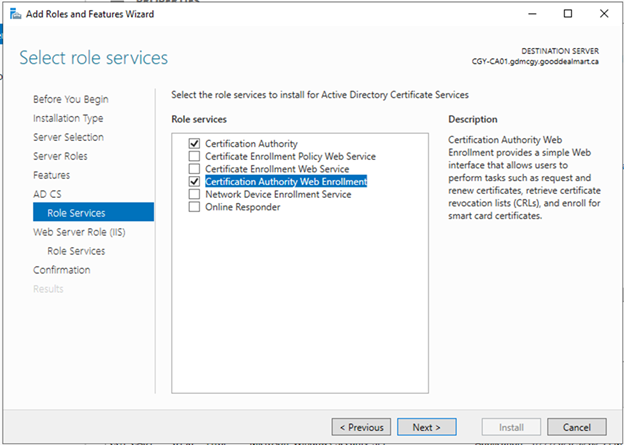The width and height of the screenshot is (624, 445).
Task: Open the Server Roles step
Action: pos(60,156)
